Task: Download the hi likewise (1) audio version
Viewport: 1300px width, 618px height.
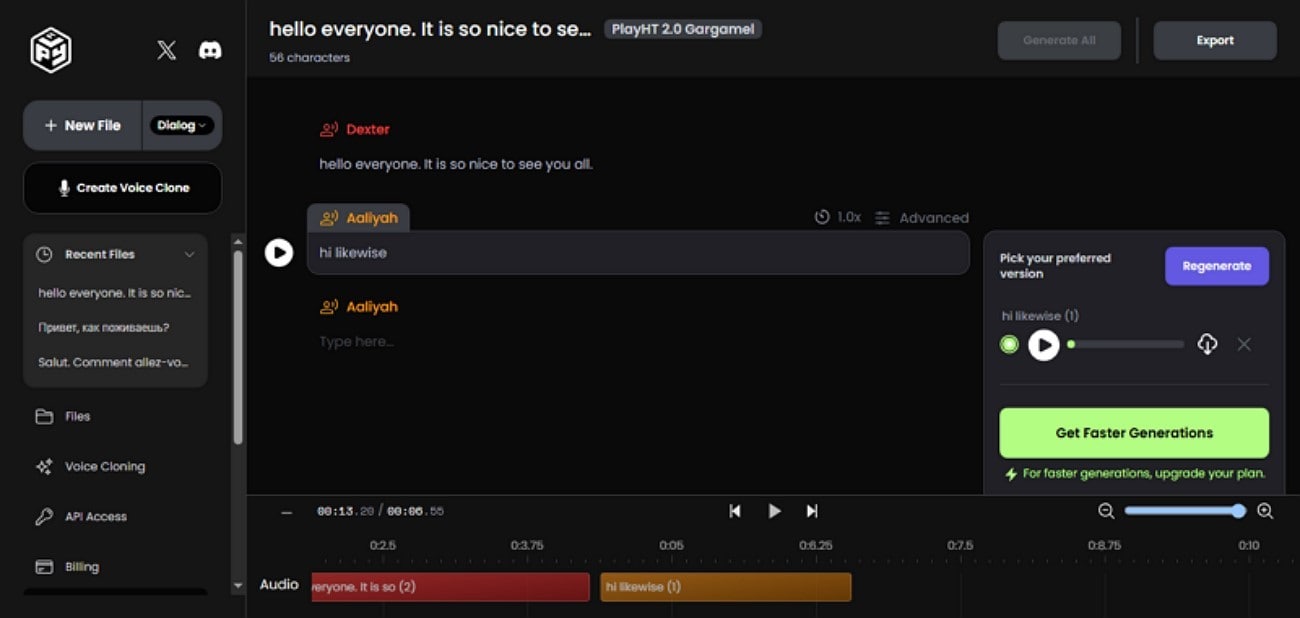Action: click(x=1207, y=345)
